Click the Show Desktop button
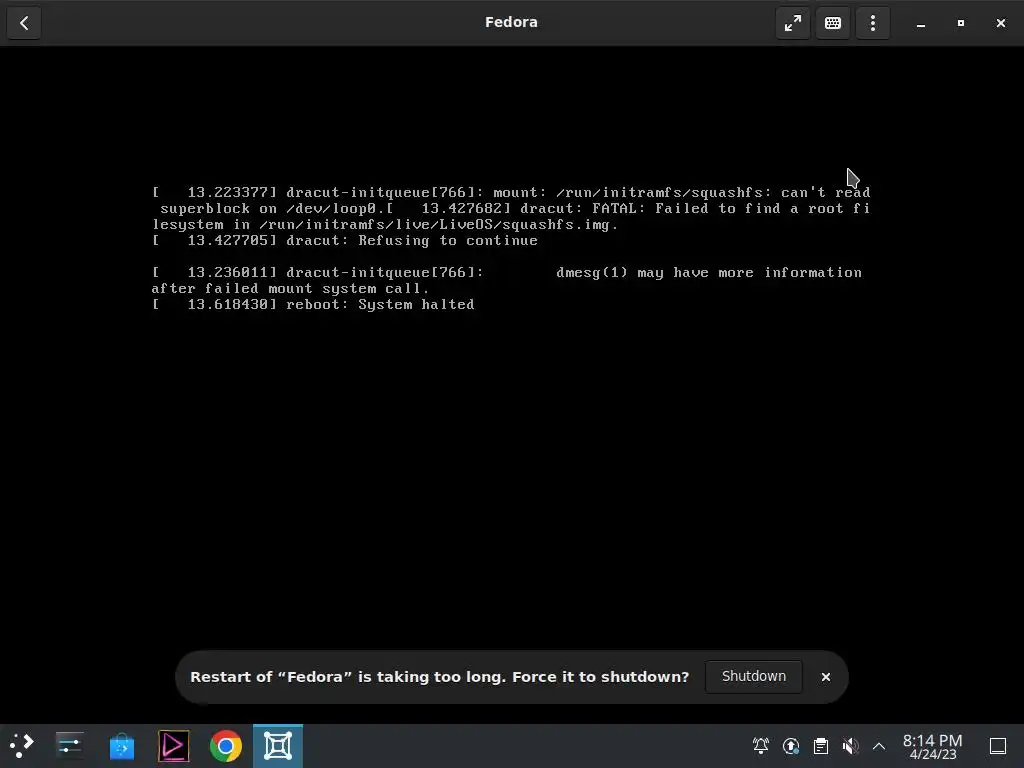 click(998, 746)
